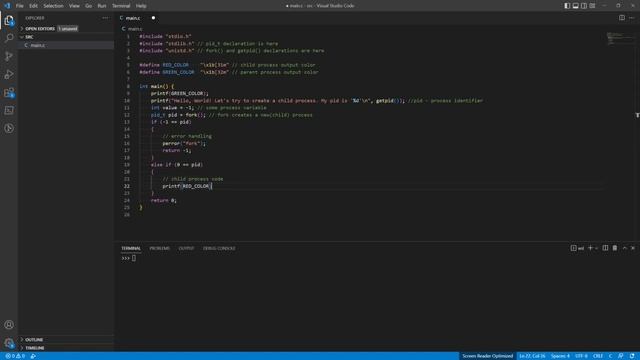Split the terminal
640x360 pixels.
click(x=605, y=248)
